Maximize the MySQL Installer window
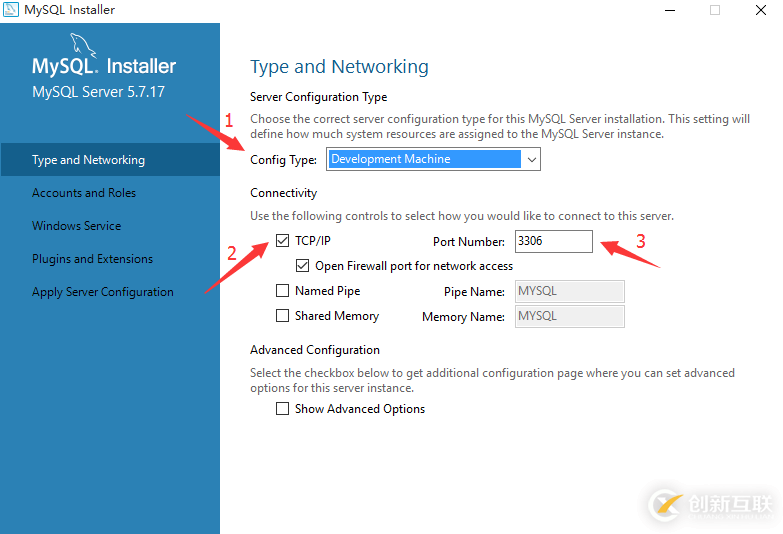Screen dimensions: 783x534 715,10
